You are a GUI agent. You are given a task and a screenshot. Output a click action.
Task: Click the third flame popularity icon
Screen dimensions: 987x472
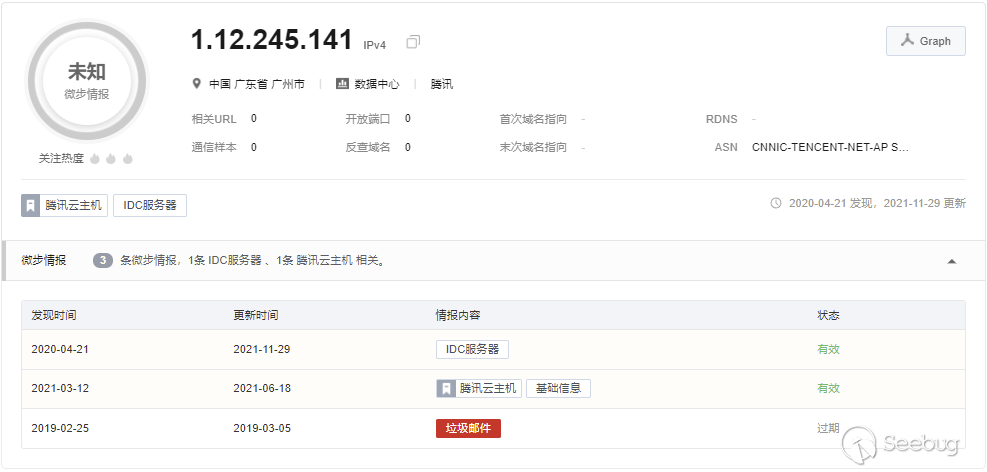[128, 158]
